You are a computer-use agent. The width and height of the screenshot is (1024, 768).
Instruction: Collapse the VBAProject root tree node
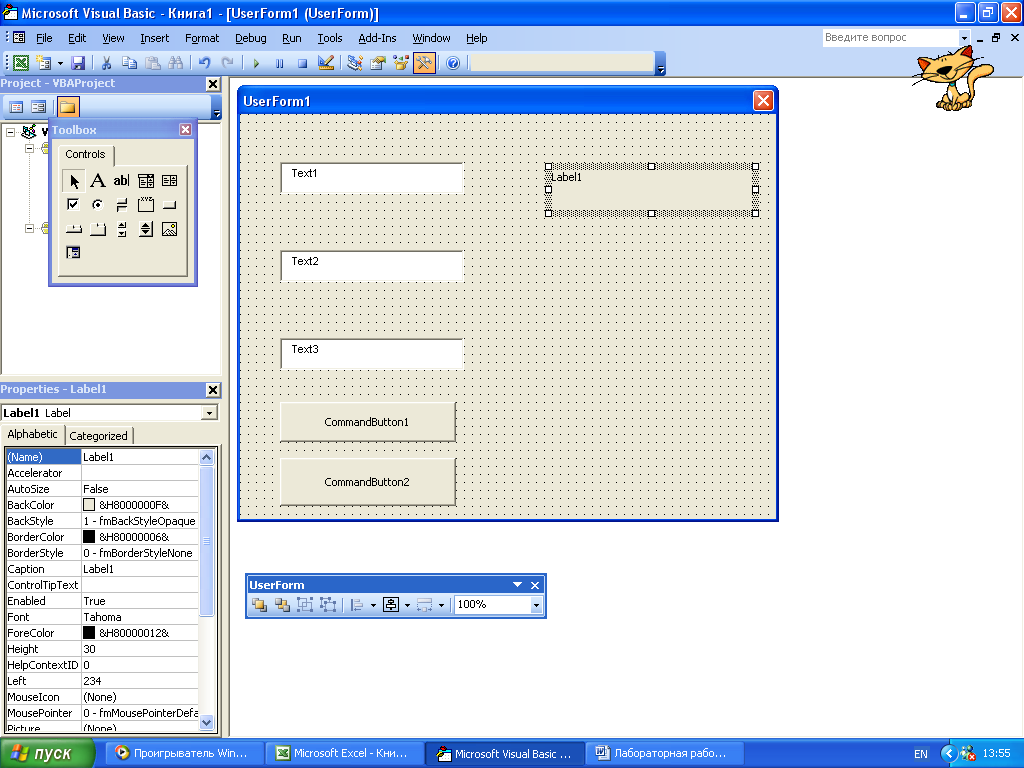pyautogui.click(x=10, y=132)
